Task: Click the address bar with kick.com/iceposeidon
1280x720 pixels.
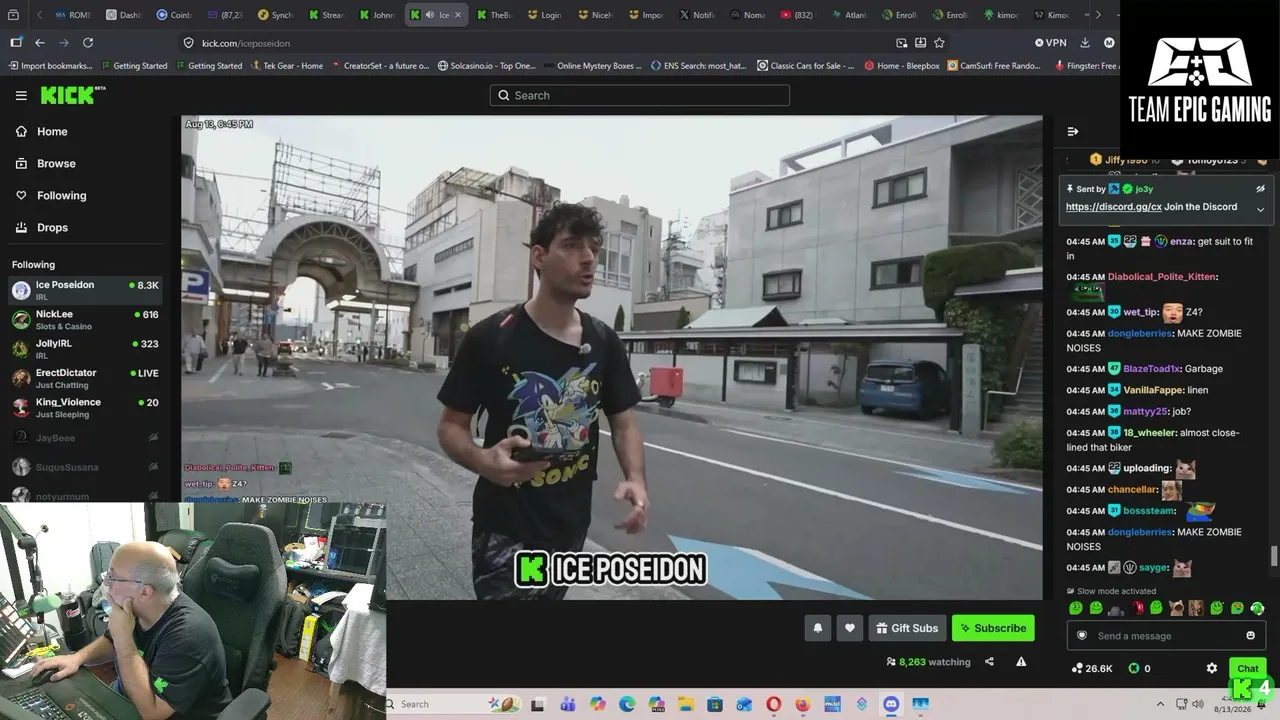Action: click(540, 43)
